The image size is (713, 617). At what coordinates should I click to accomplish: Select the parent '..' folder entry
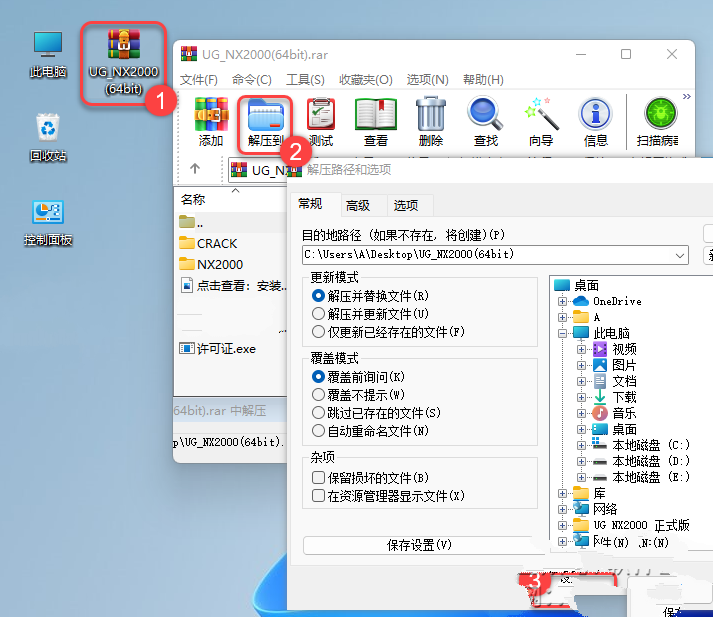(191, 222)
